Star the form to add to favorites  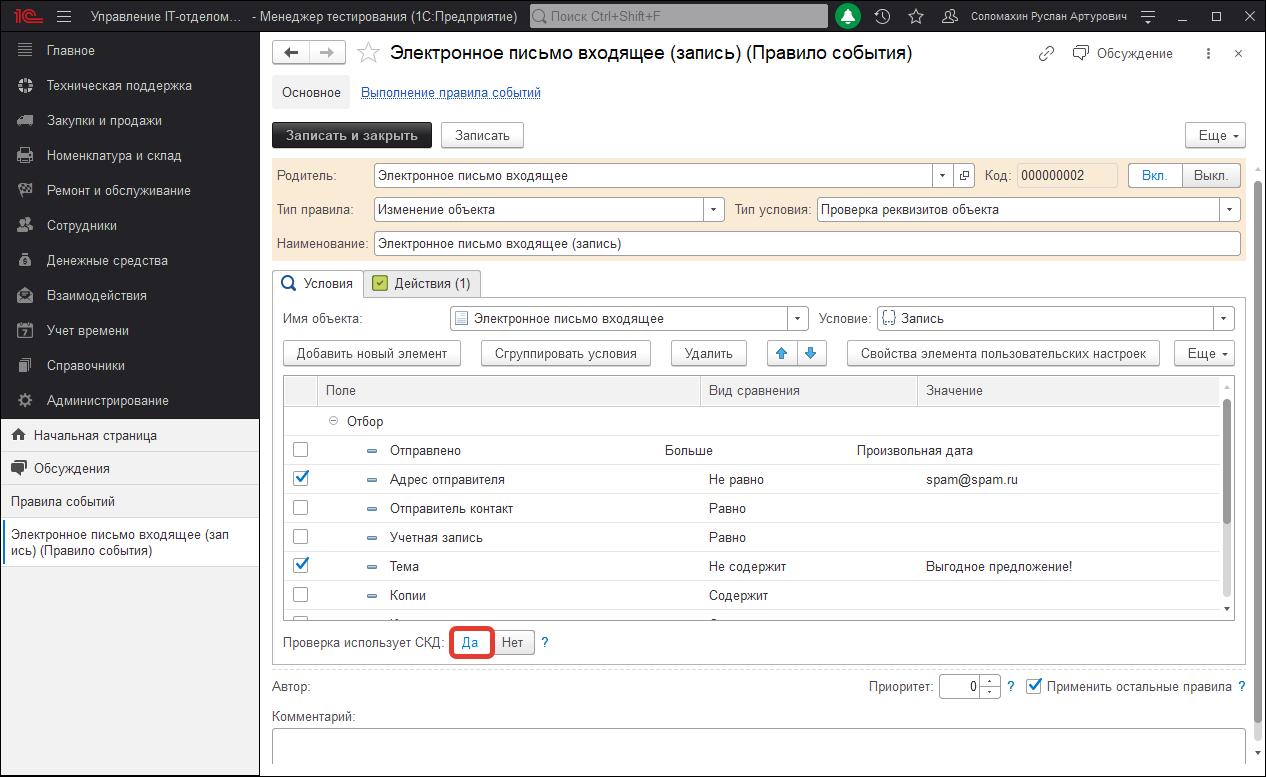click(x=367, y=53)
